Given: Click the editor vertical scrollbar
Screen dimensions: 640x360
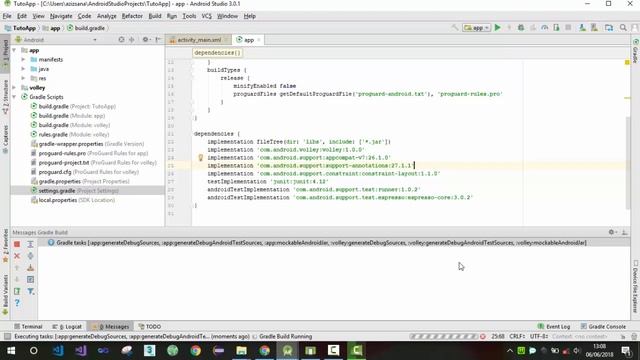Looking at the screenshot, I should coord(627,162).
